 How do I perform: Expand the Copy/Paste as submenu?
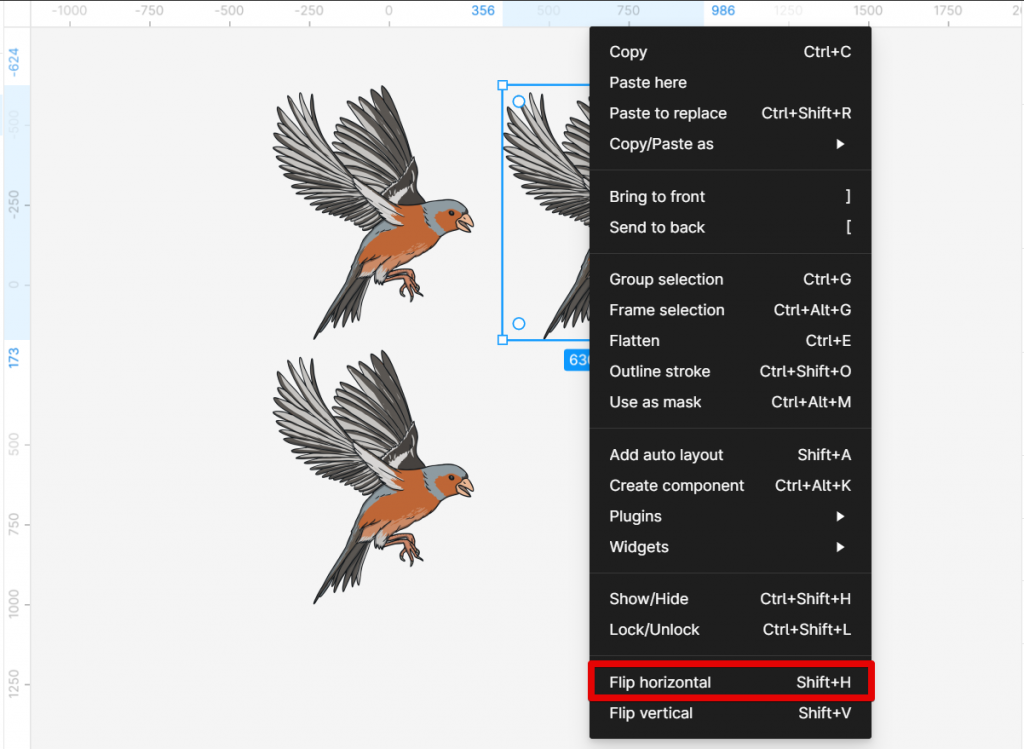coord(663,144)
